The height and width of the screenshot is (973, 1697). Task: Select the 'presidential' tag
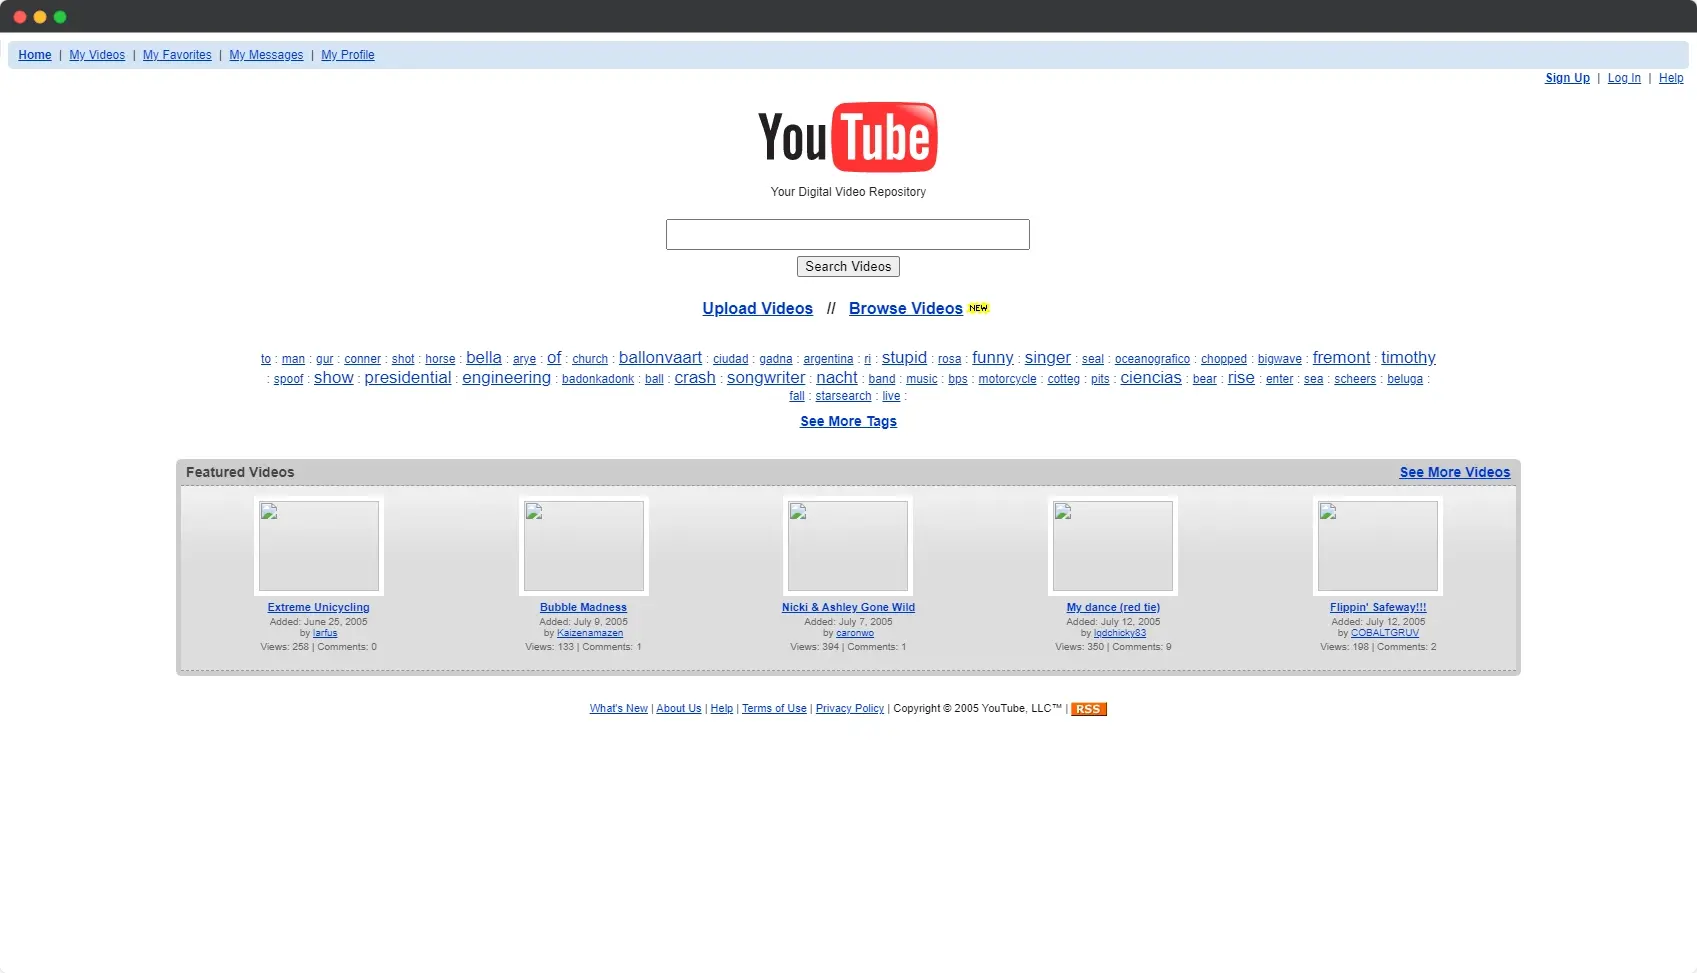[408, 378]
